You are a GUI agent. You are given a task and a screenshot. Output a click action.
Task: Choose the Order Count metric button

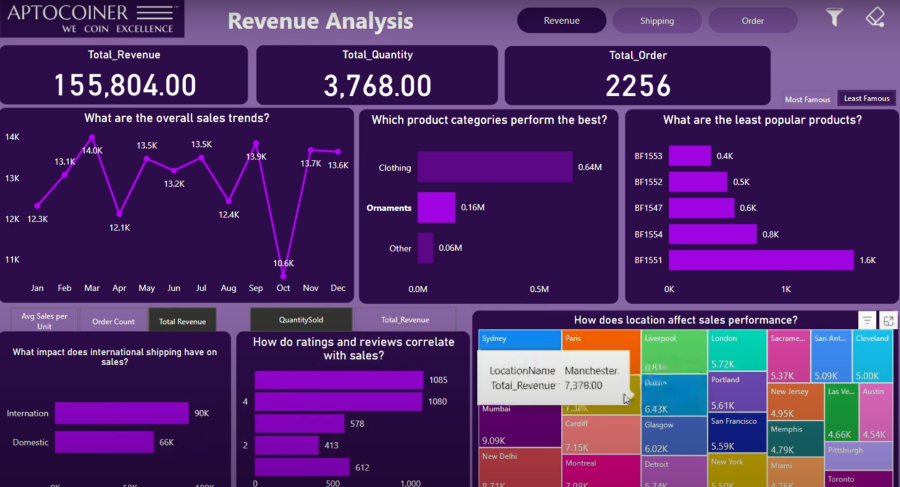click(x=113, y=321)
